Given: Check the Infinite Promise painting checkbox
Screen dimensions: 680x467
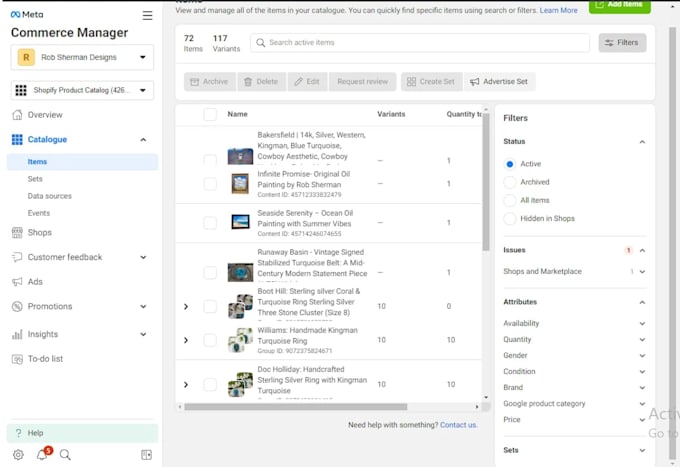Looking at the screenshot, I should tap(210, 184).
